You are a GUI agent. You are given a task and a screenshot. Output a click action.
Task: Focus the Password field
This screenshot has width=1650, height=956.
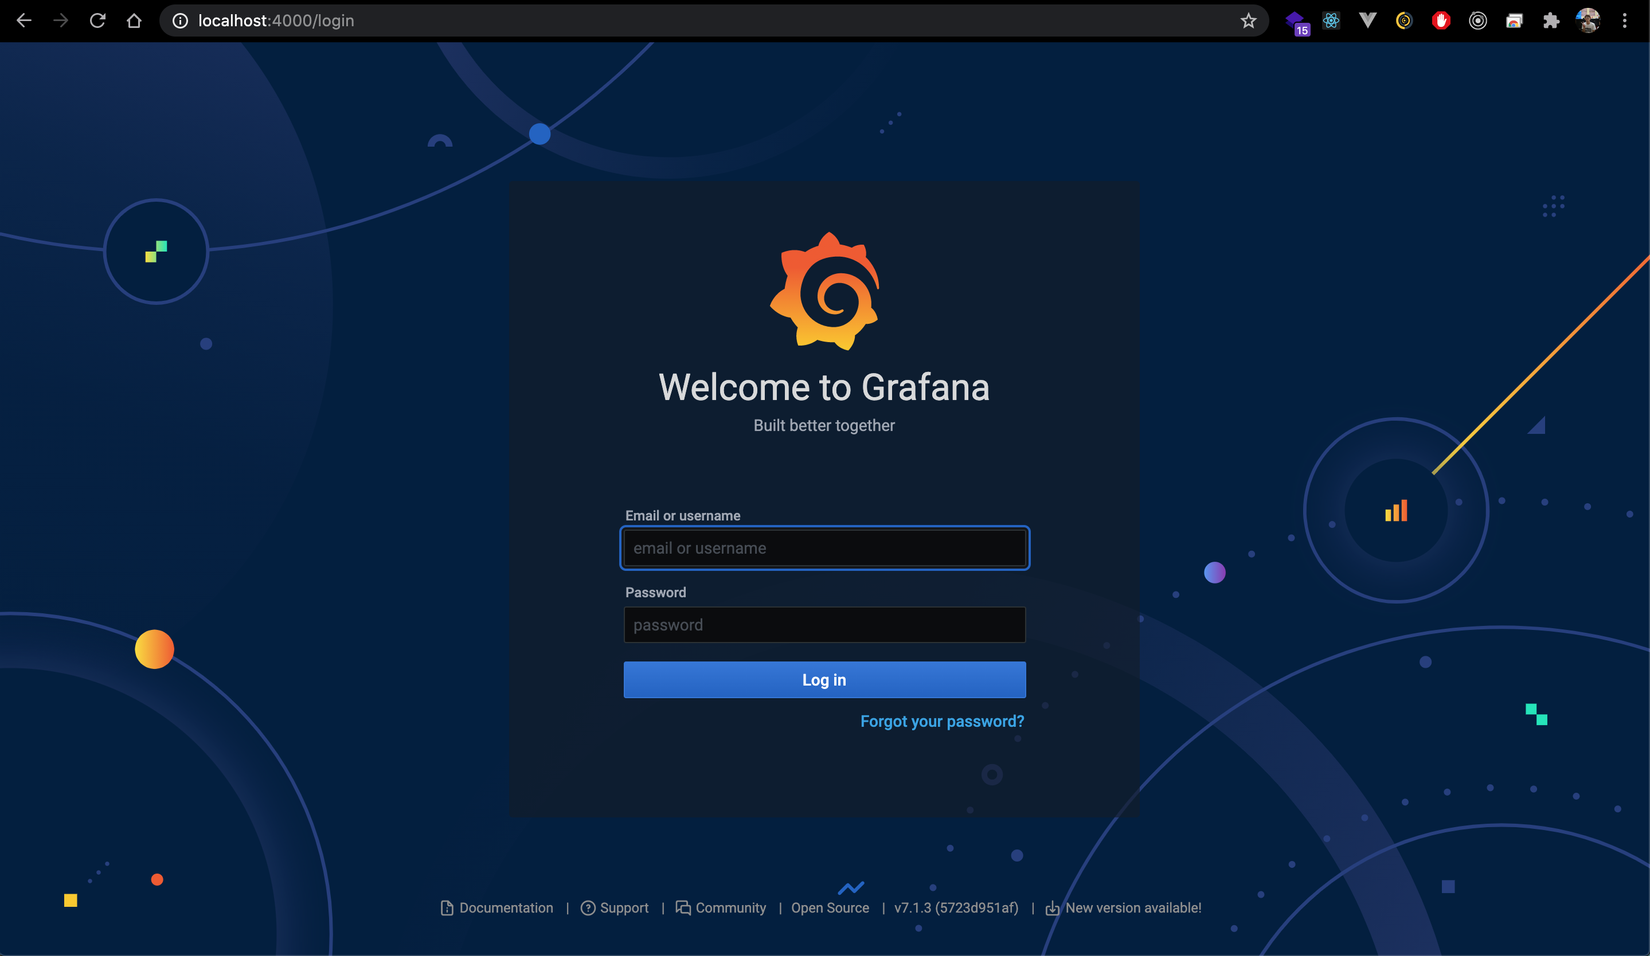tap(825, 625)
